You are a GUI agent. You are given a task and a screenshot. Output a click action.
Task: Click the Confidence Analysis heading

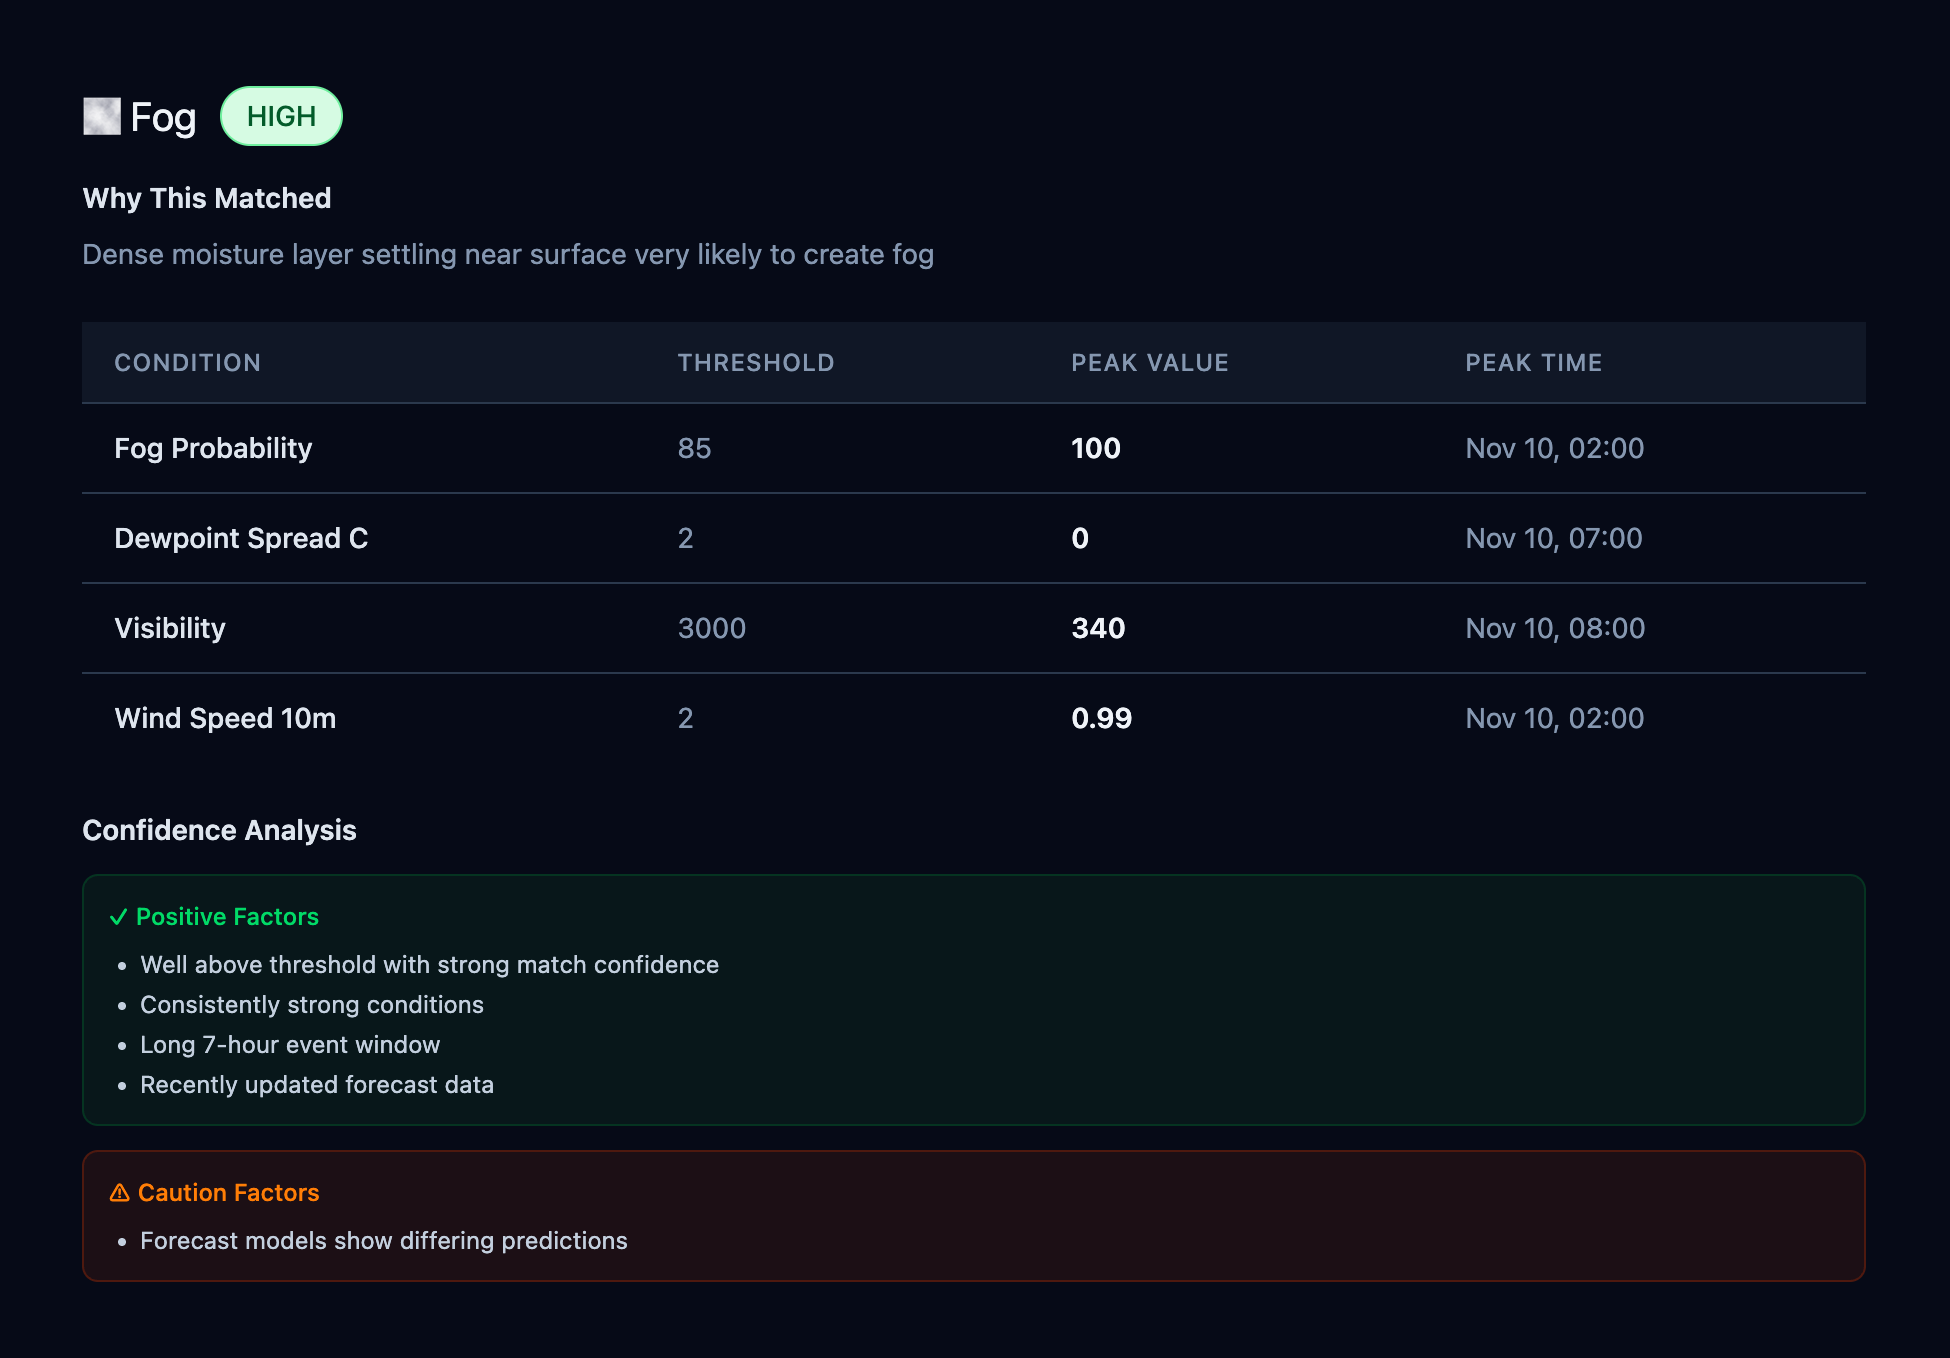pos(219,829)
